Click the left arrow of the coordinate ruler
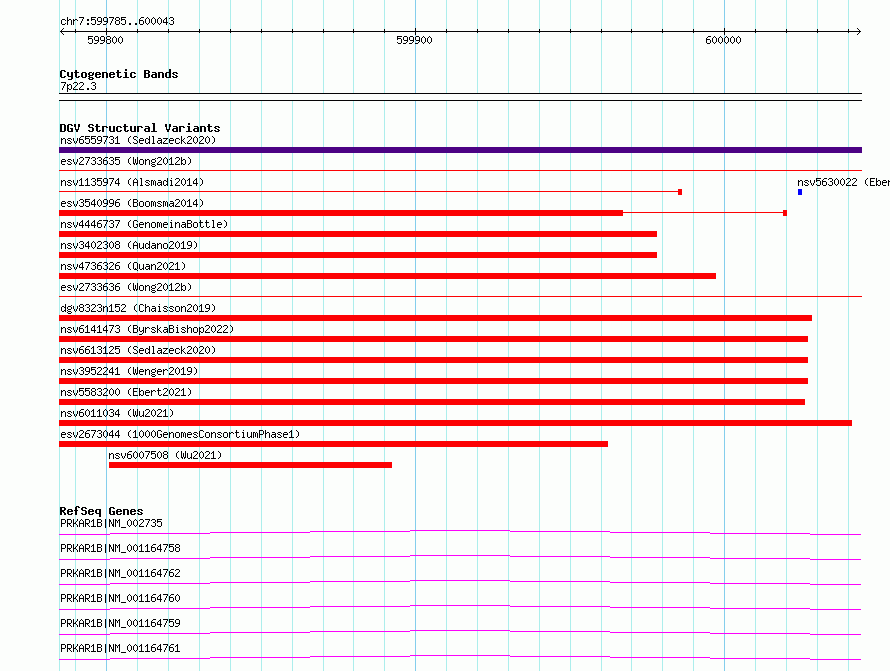 [x=62, y=31]
